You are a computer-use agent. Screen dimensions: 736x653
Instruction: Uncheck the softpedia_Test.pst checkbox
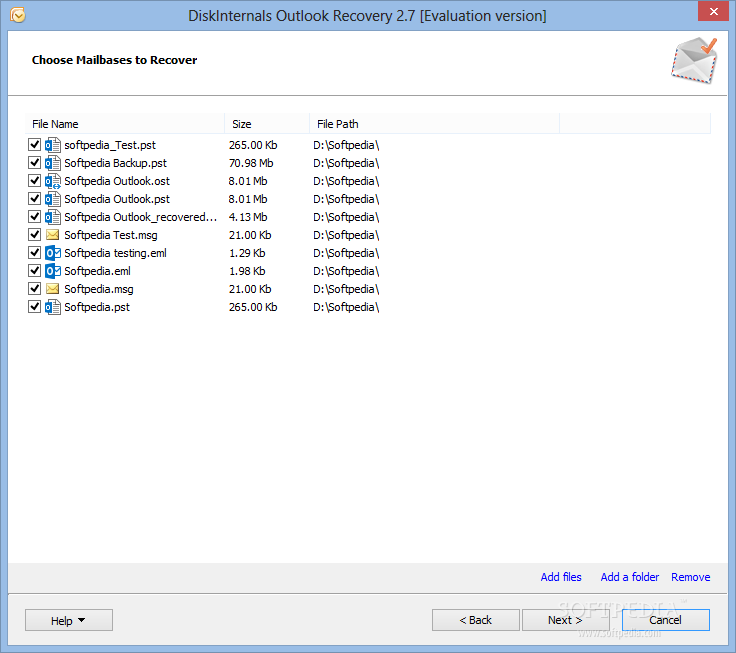pos(34,145)
